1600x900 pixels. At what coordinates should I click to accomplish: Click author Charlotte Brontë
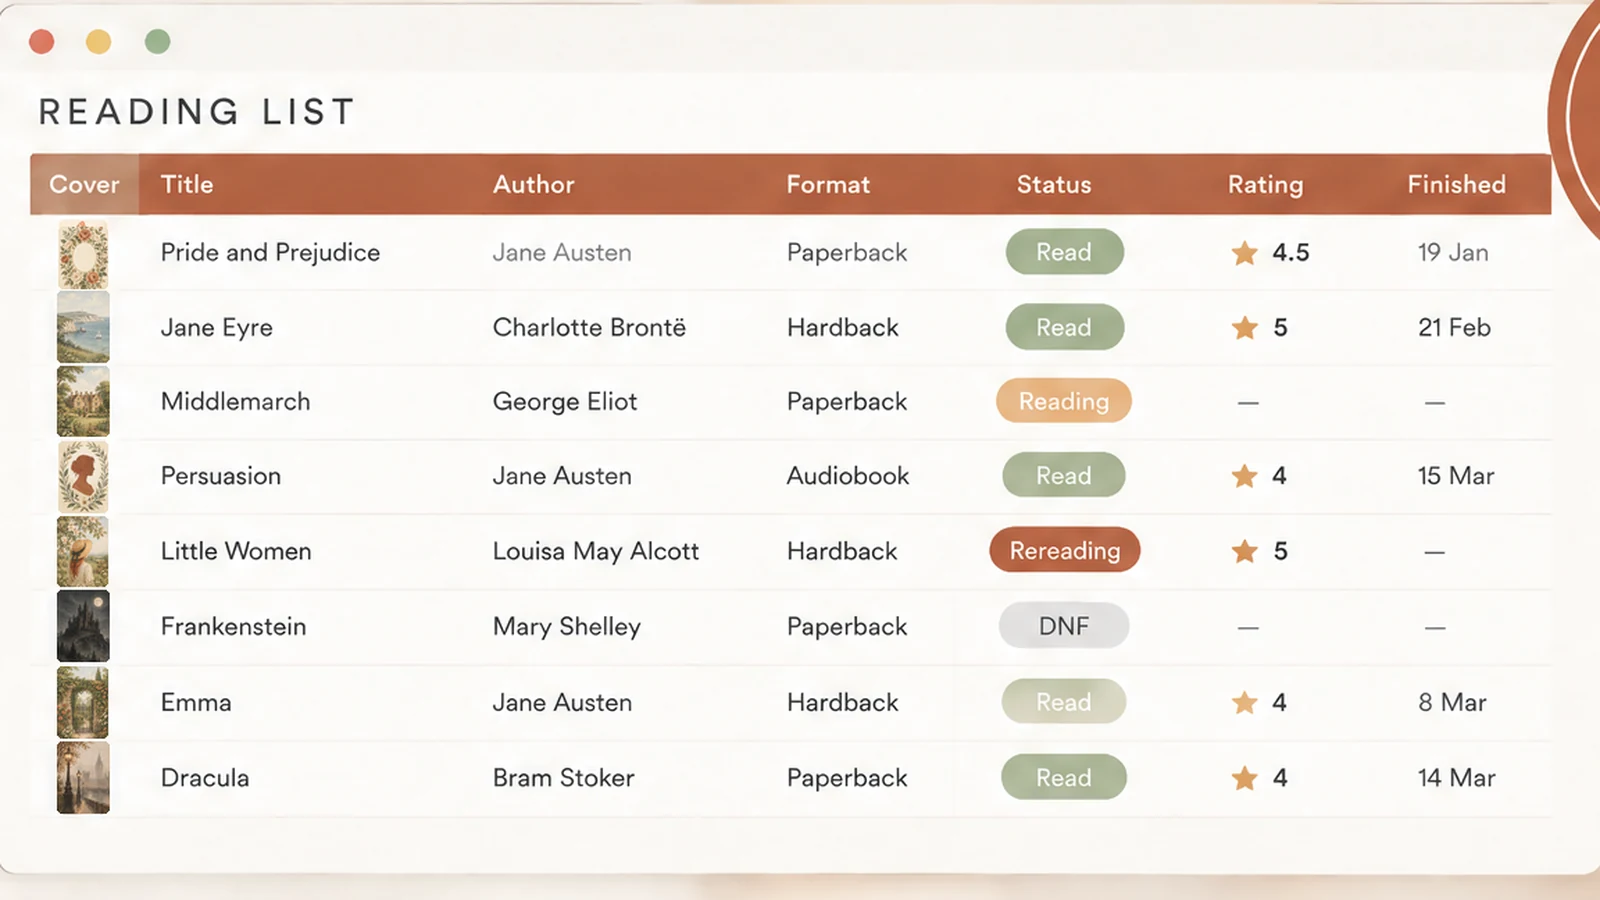590,328
